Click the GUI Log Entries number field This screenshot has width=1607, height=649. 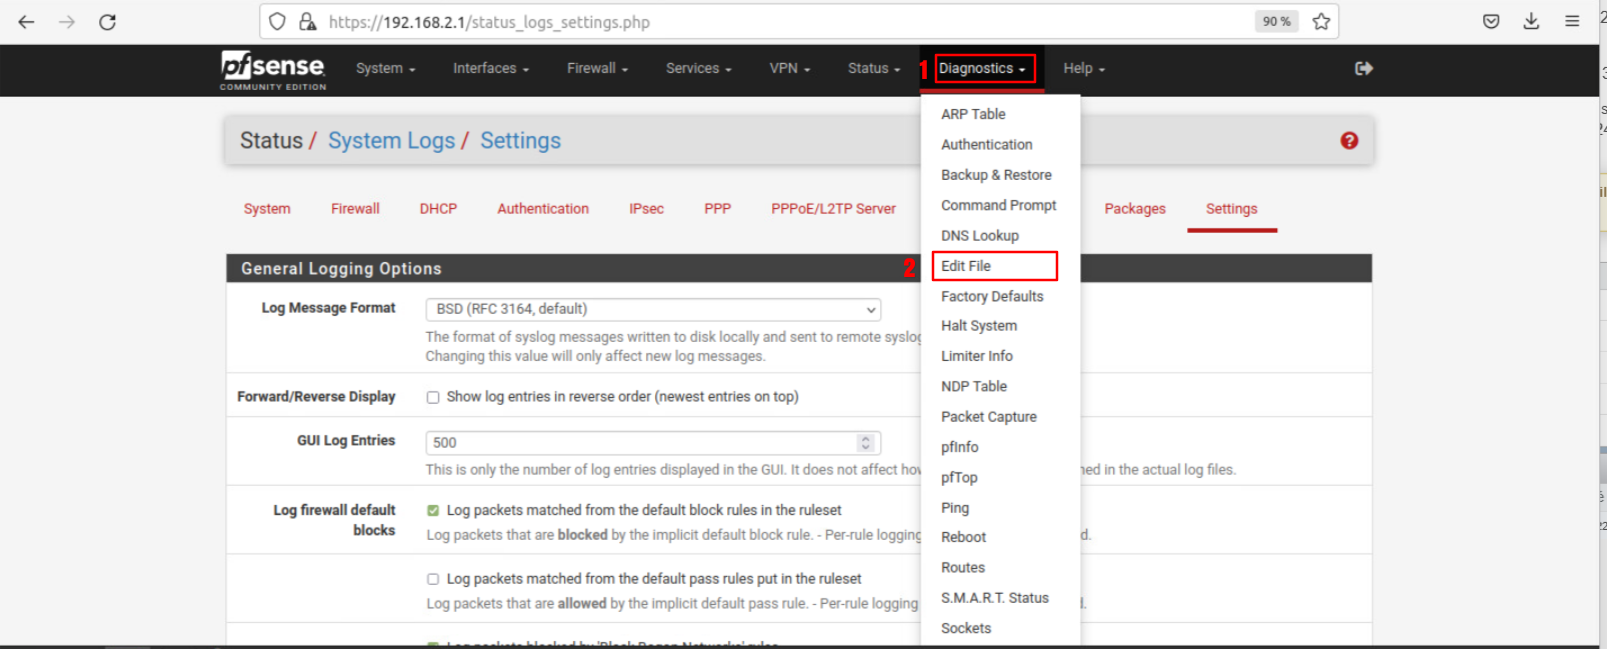[640, 442]
